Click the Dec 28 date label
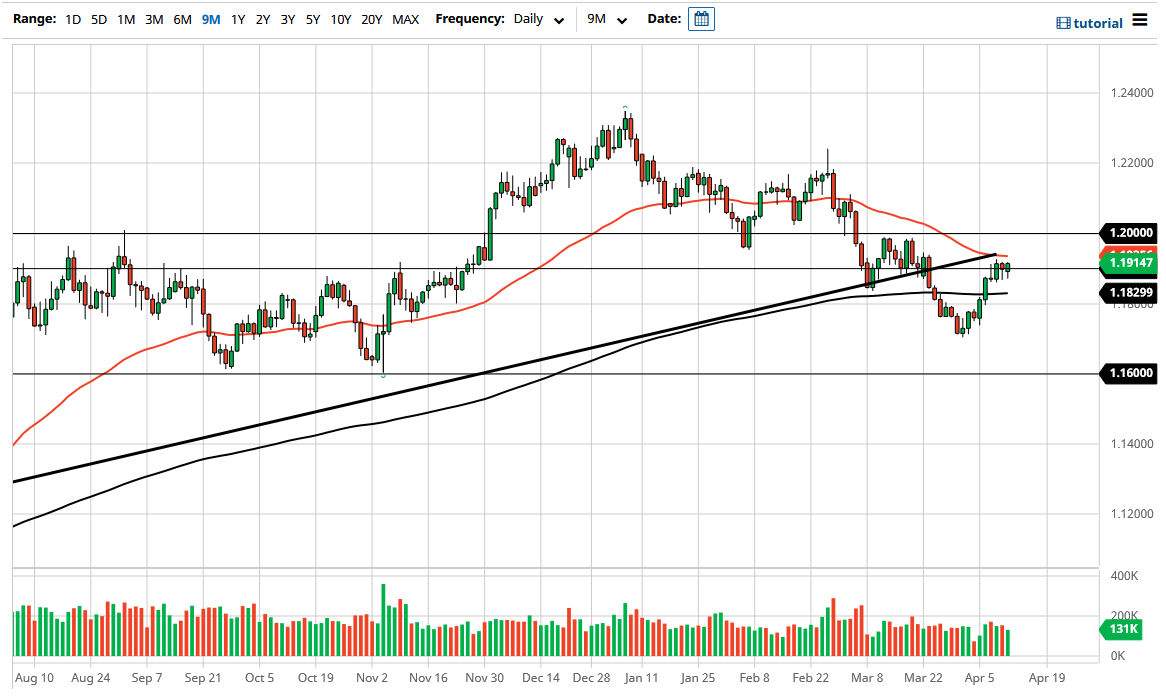The image size is (1166, 697). [x=591, y=678]
